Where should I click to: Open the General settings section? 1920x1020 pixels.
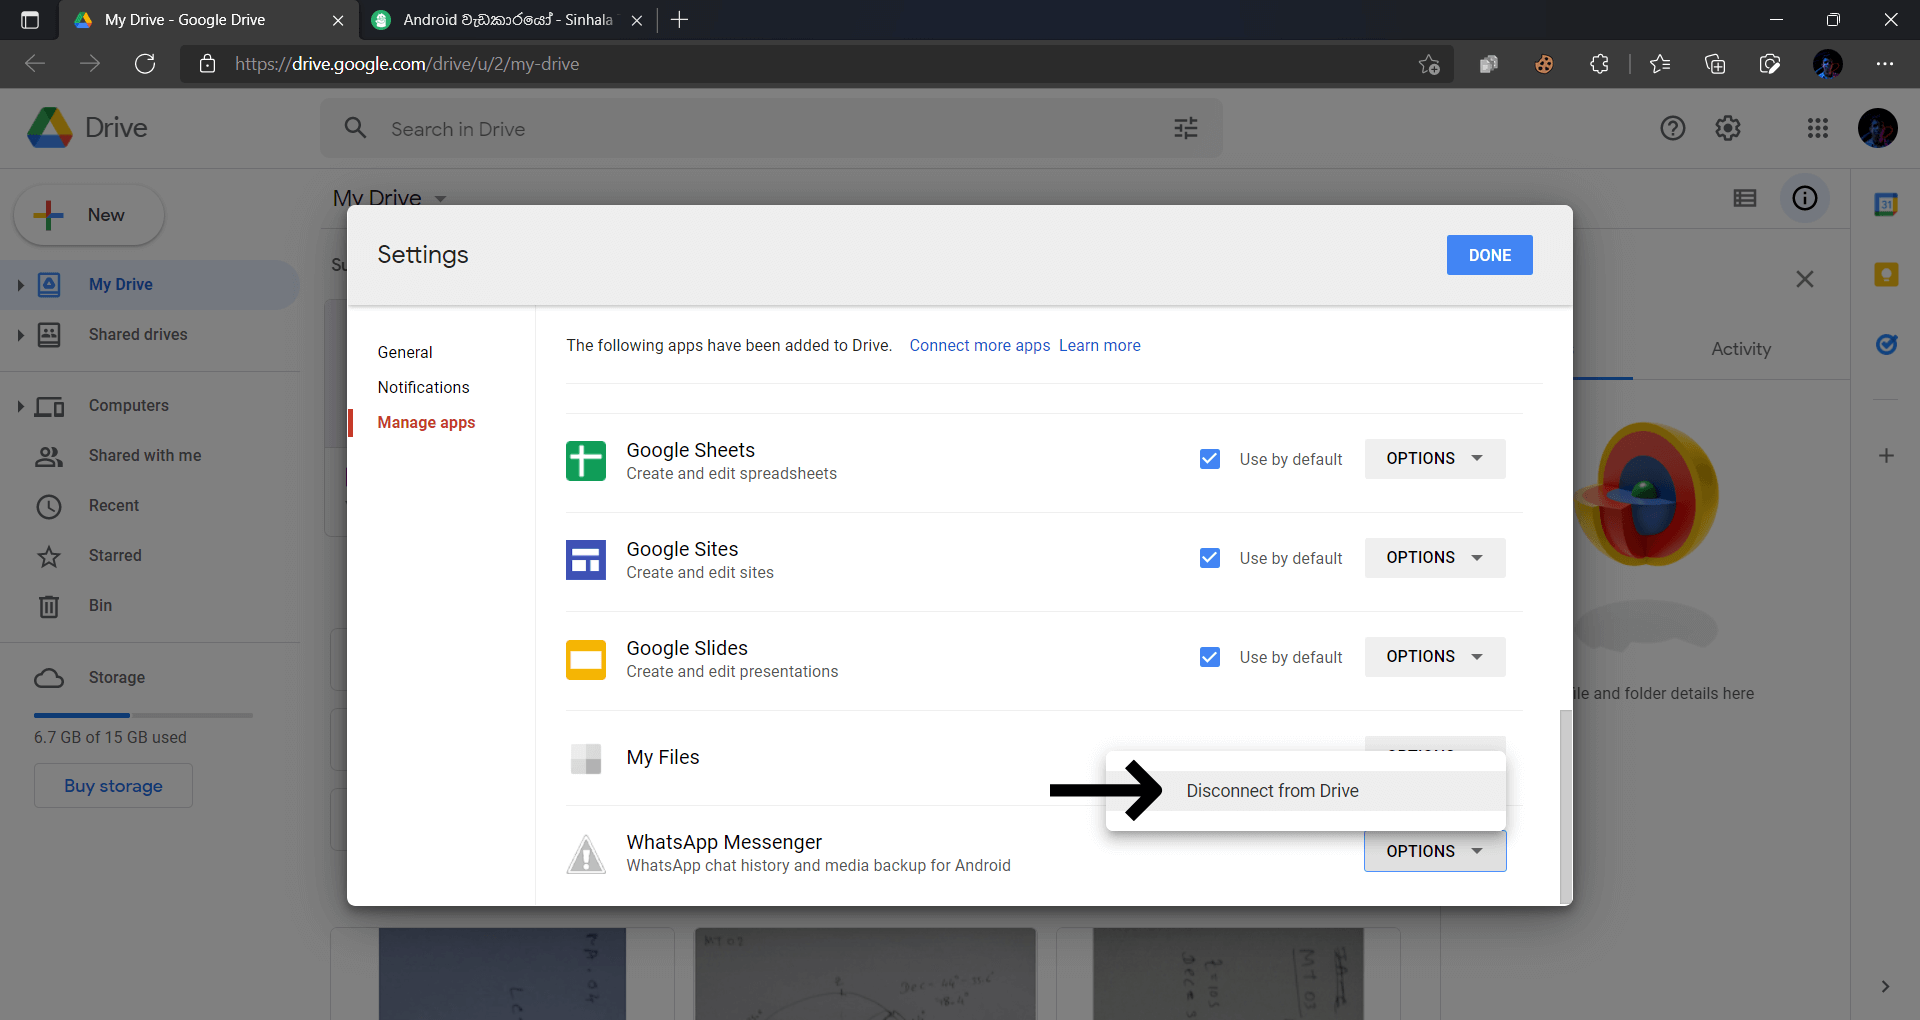point(405,352)
